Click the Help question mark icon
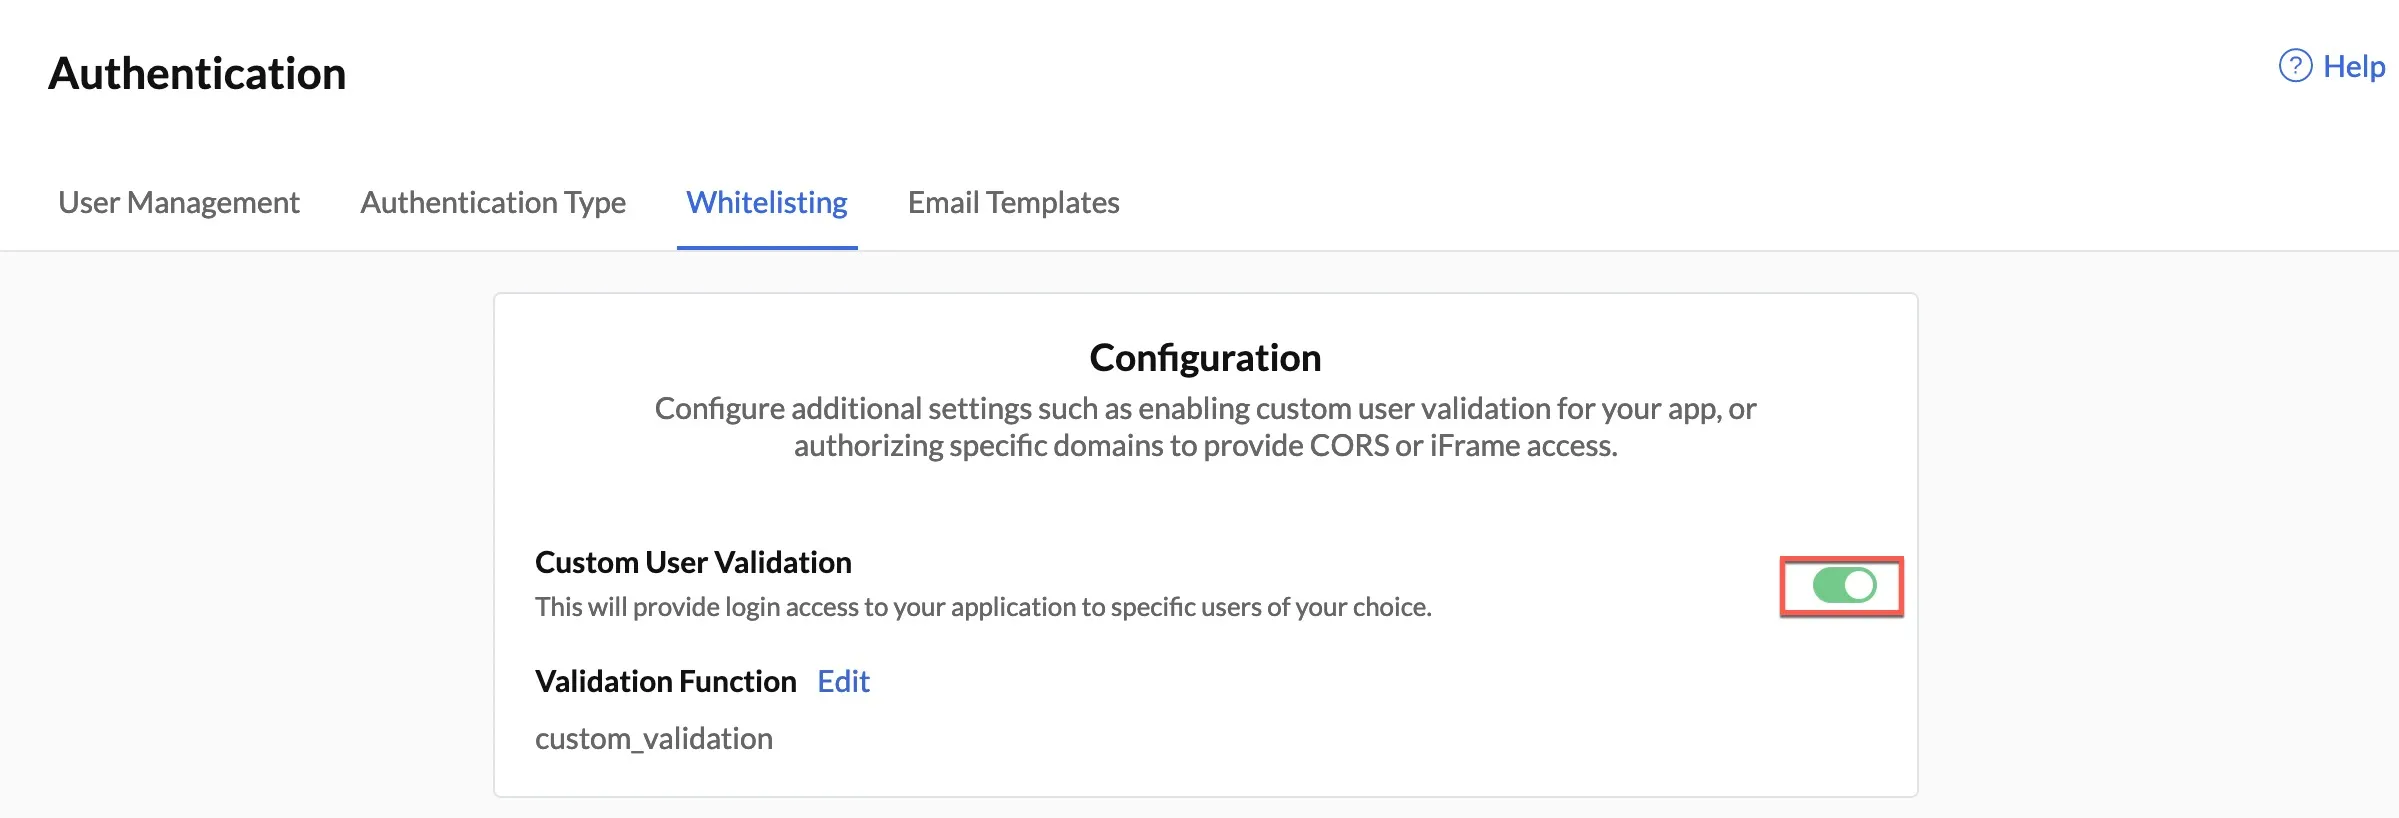Screen dimensions: 2399x818 coord(2295,66)
